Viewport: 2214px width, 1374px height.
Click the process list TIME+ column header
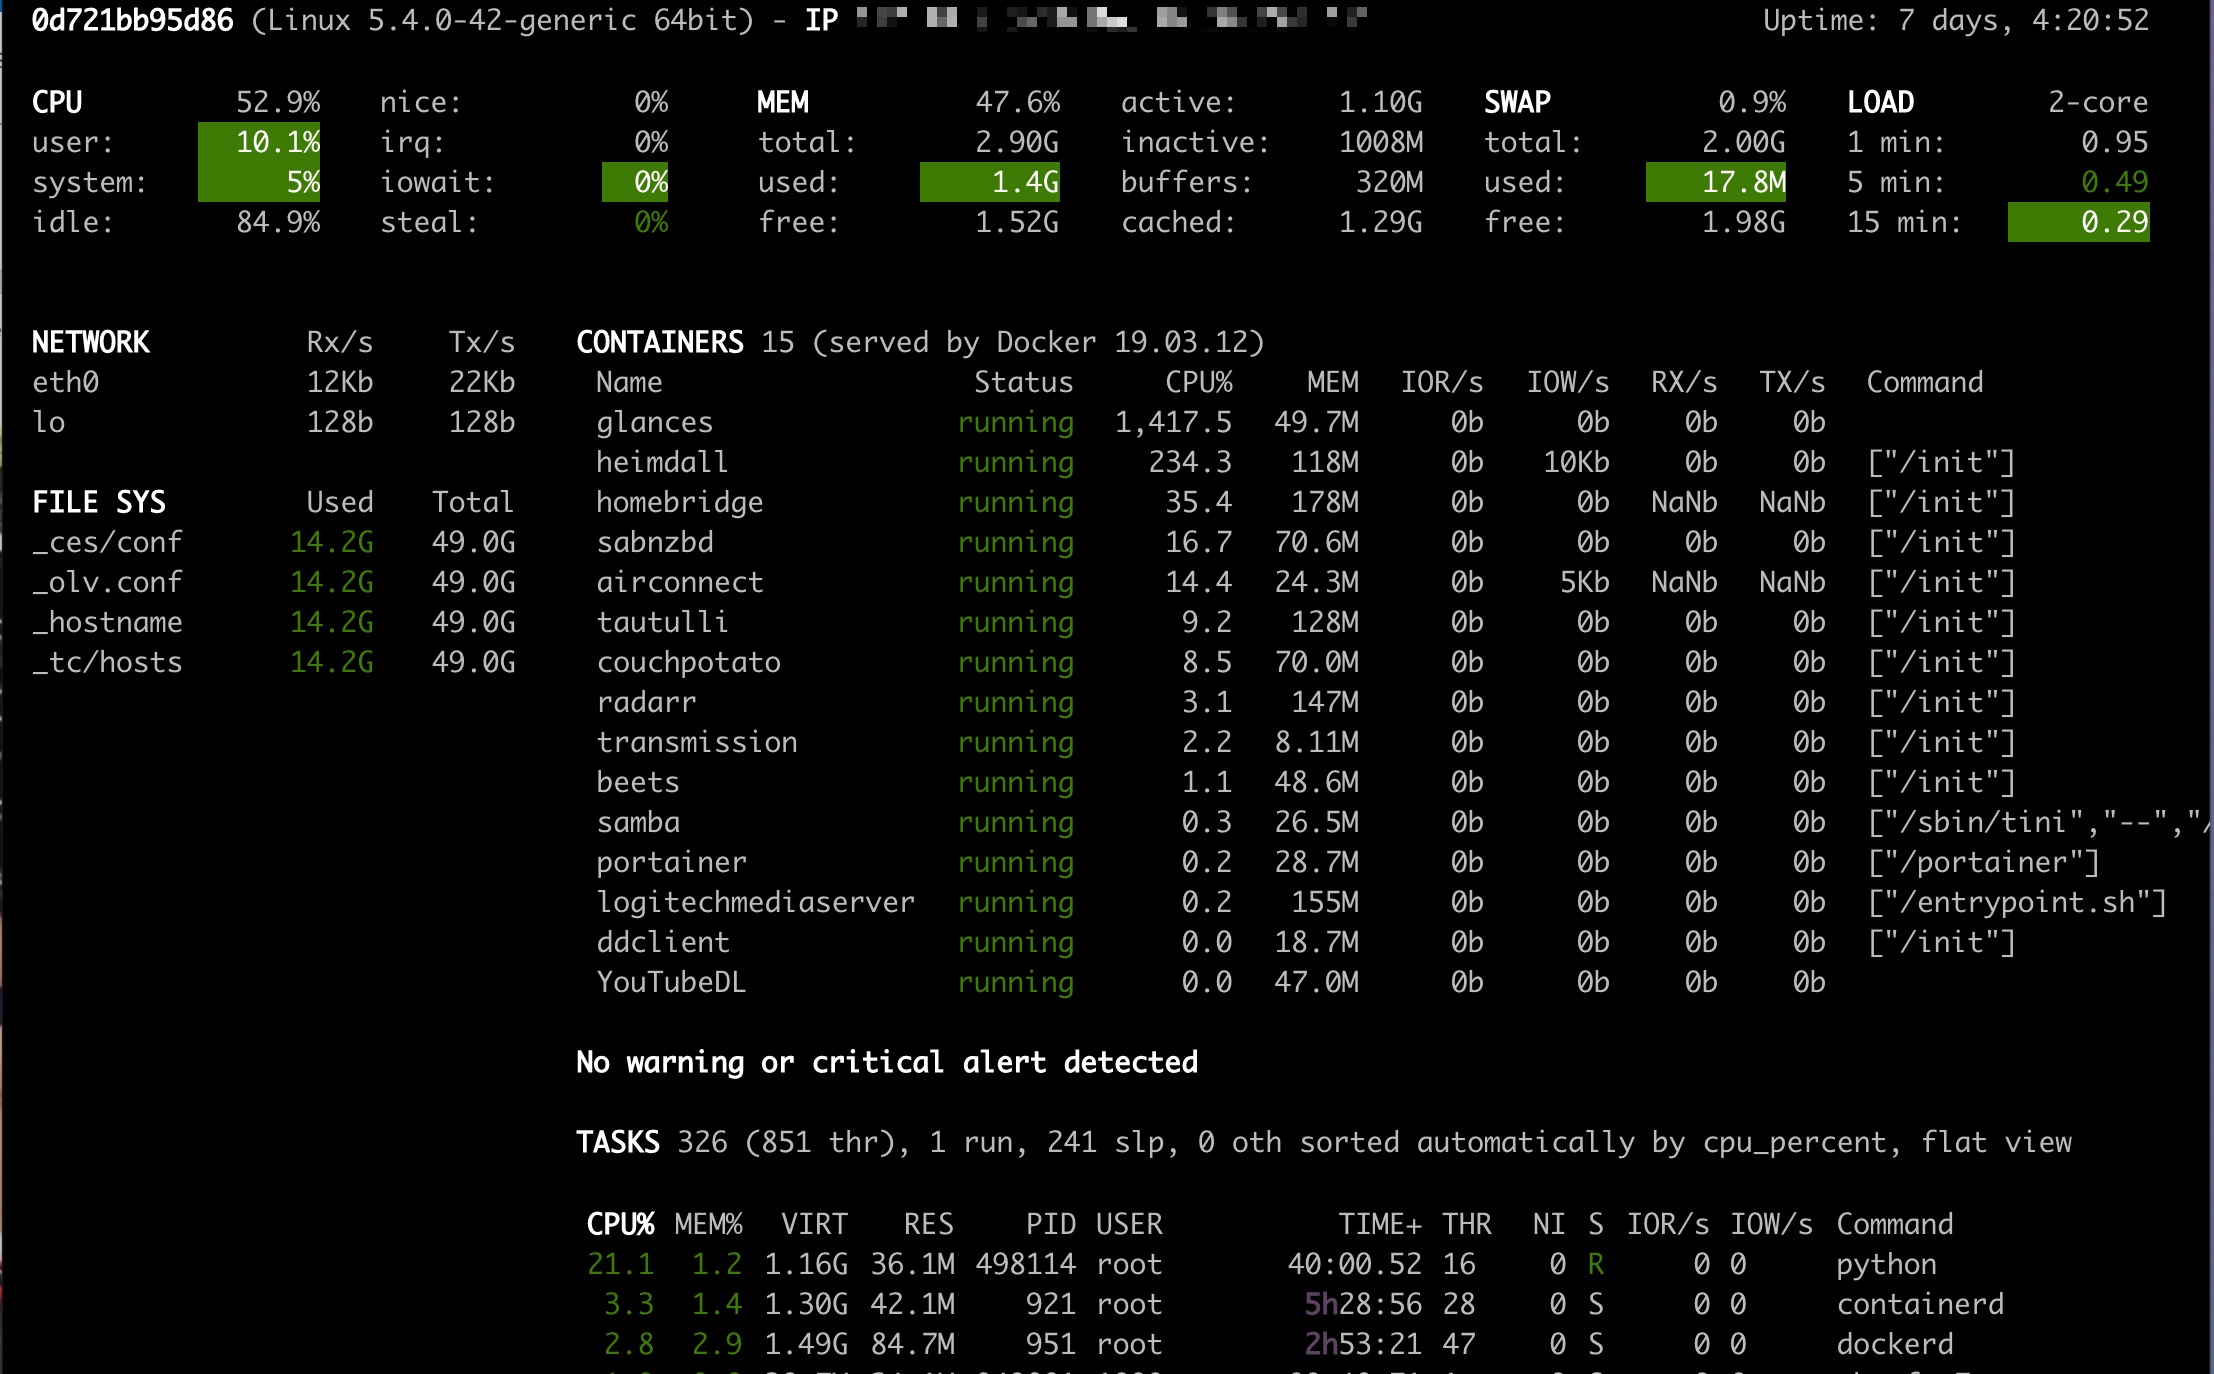(x=1380, y=1224)
